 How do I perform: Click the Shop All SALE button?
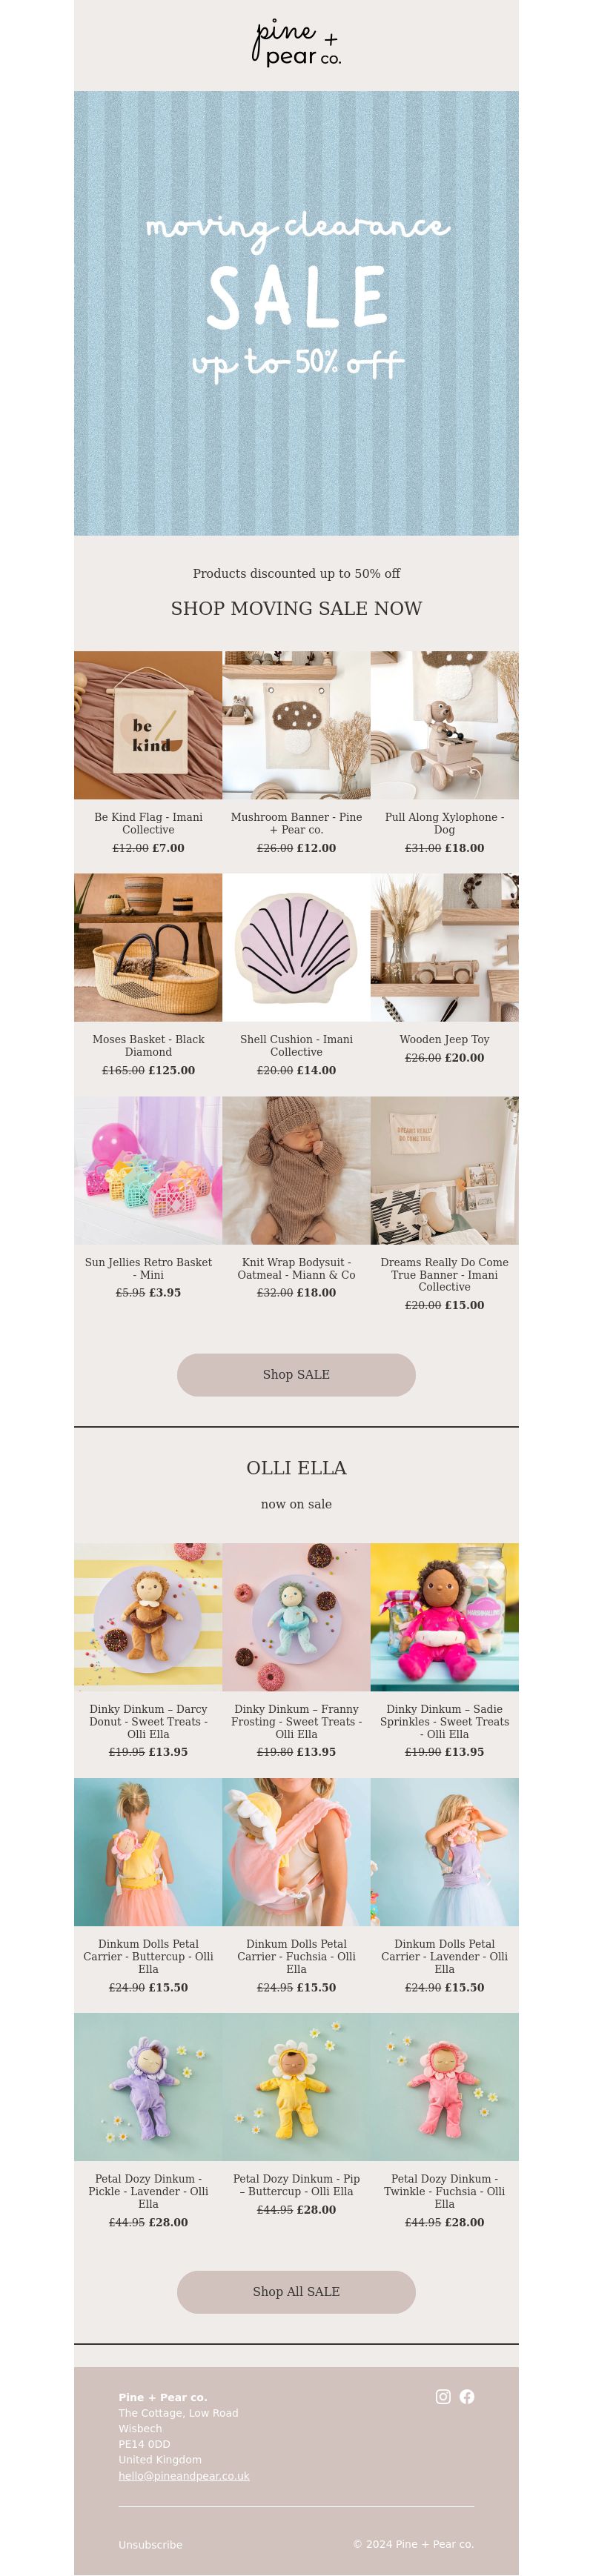[x=296, y=2291]
